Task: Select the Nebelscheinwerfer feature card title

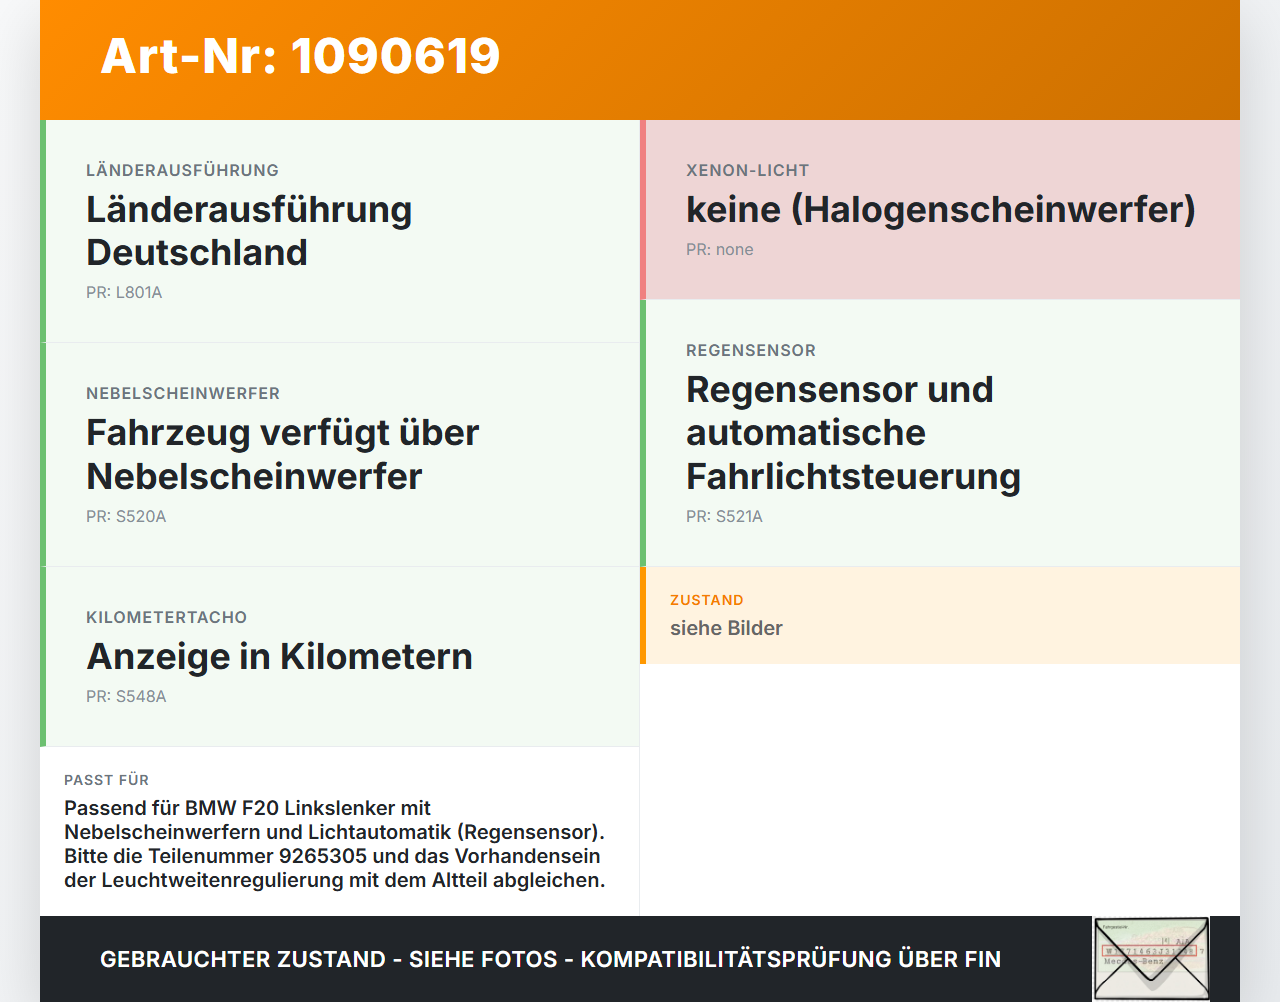Action: (x=283, y=454)
